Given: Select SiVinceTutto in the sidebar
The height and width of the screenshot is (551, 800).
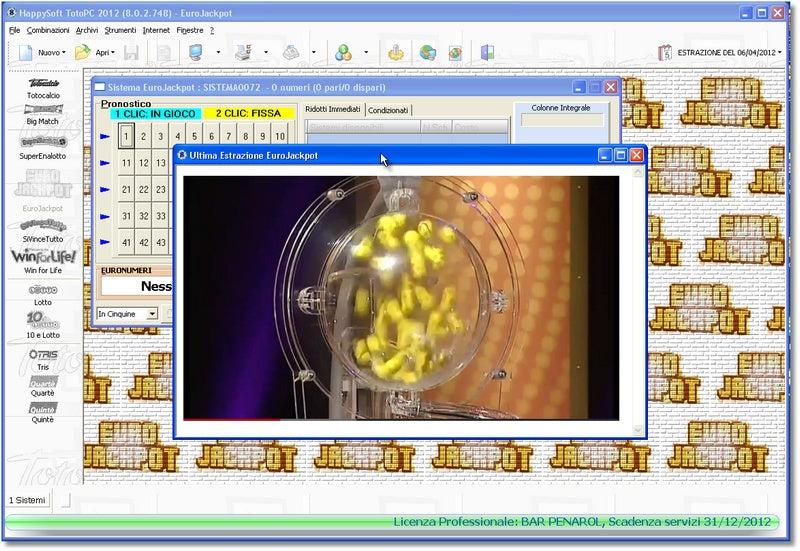Looking at the screenshot, I should [x=43, y=231].
